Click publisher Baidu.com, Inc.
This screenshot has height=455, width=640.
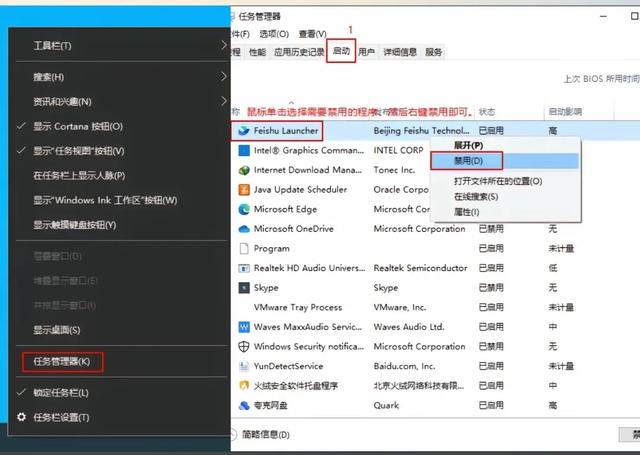click(404, 366)
